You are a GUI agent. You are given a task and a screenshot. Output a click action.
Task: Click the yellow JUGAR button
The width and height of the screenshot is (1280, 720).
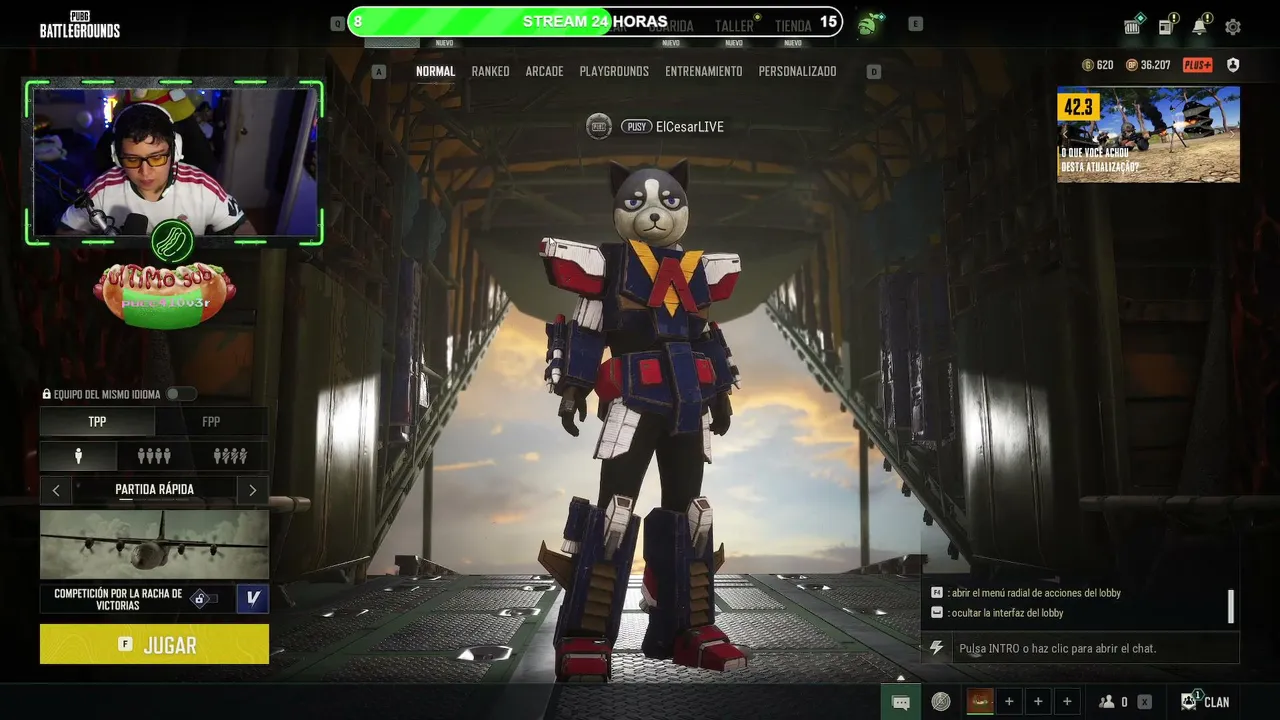pyautogui.click(x=154, y=644)
